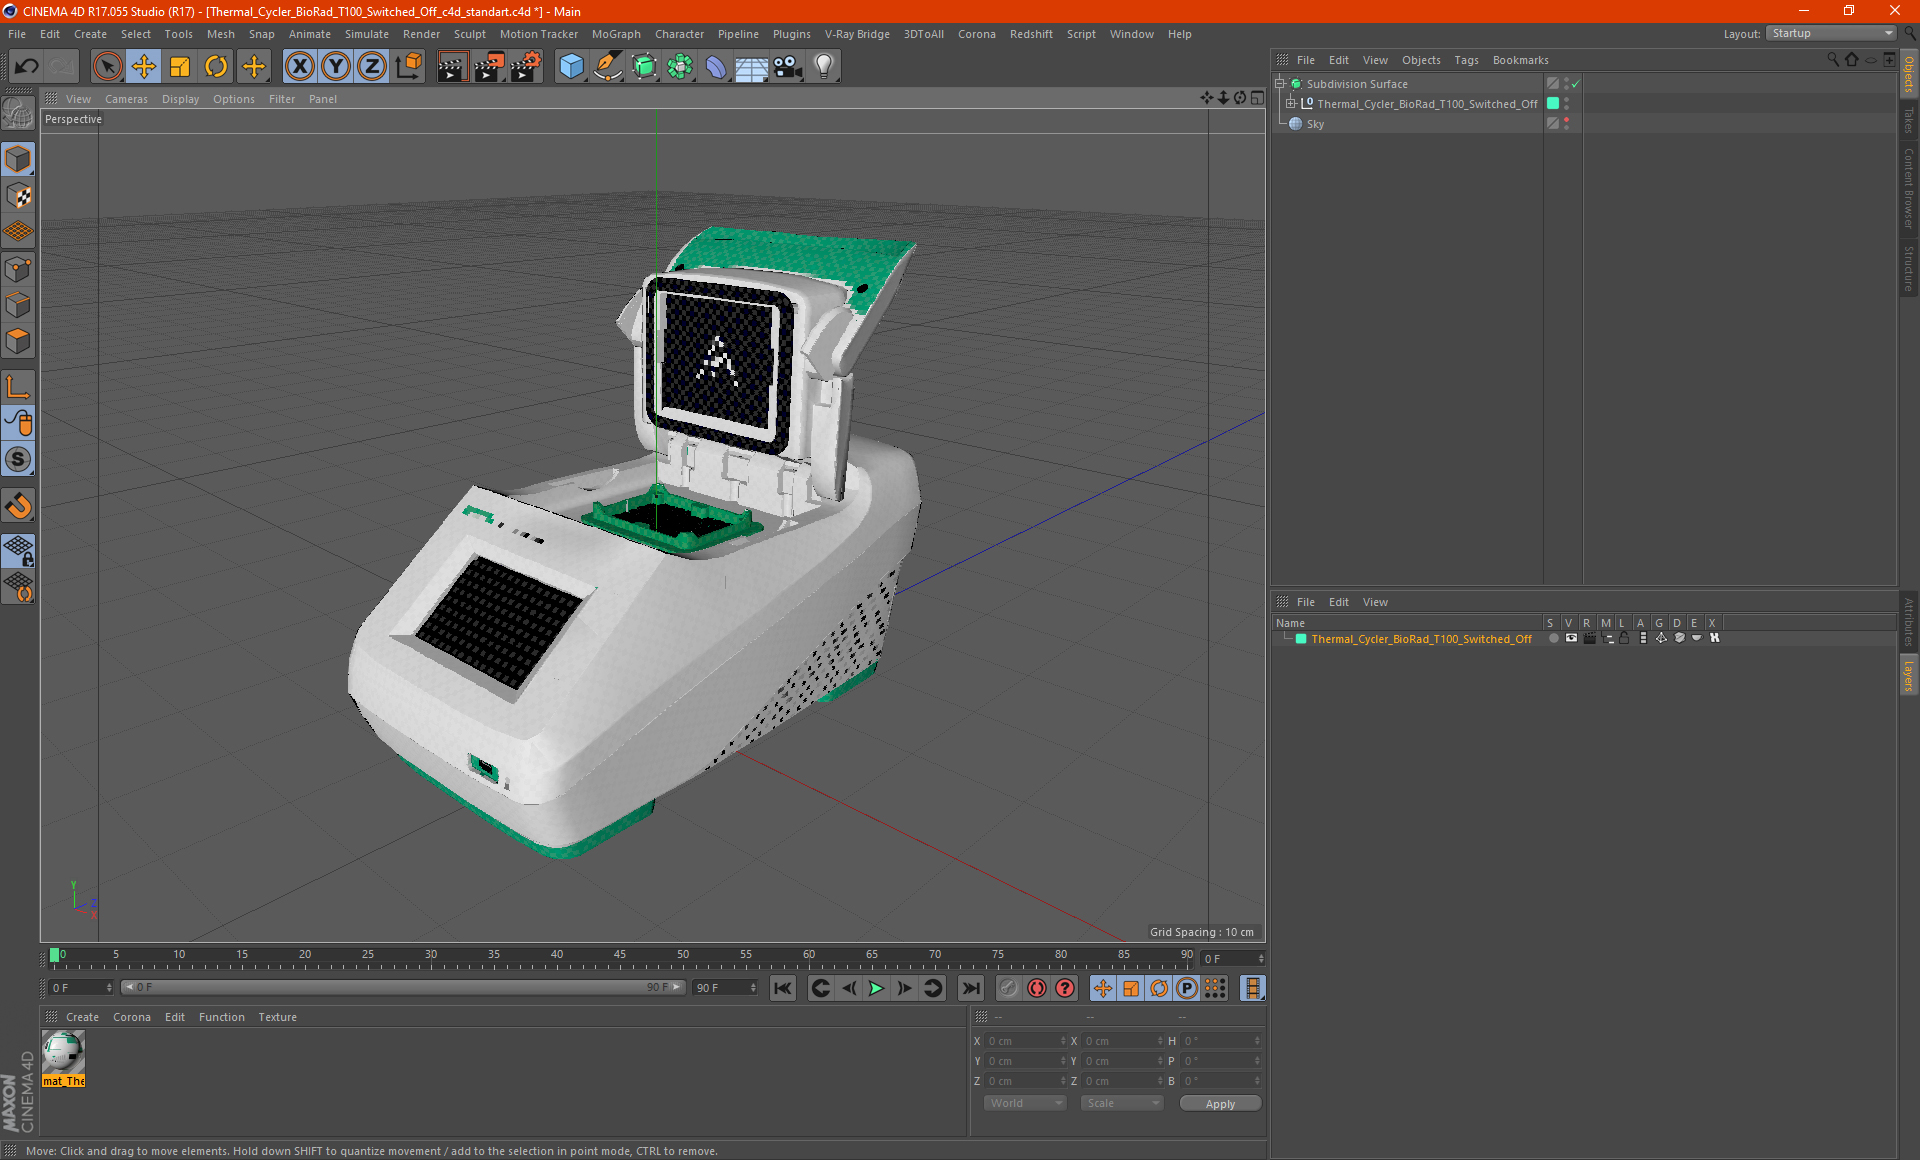Expand the Subdivision Surface tree item

pos(1279,84)
